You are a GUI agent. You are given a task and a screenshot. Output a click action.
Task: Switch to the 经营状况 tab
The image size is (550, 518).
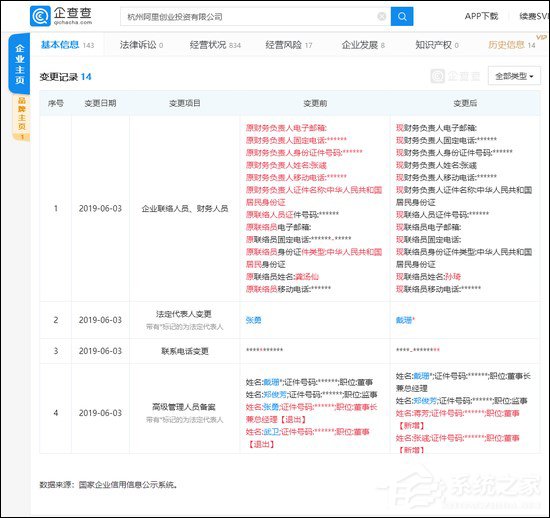pos(215,45)
